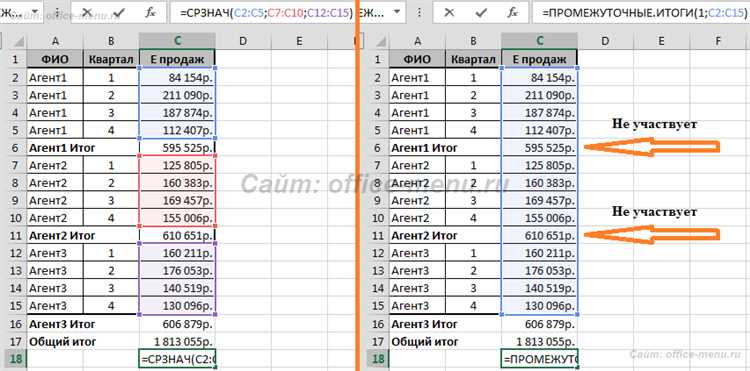Click cell 176 053р. in СРЗНАЧ sheet
The width and height of the screenshot is (750, 371).
tap(177, 271)
